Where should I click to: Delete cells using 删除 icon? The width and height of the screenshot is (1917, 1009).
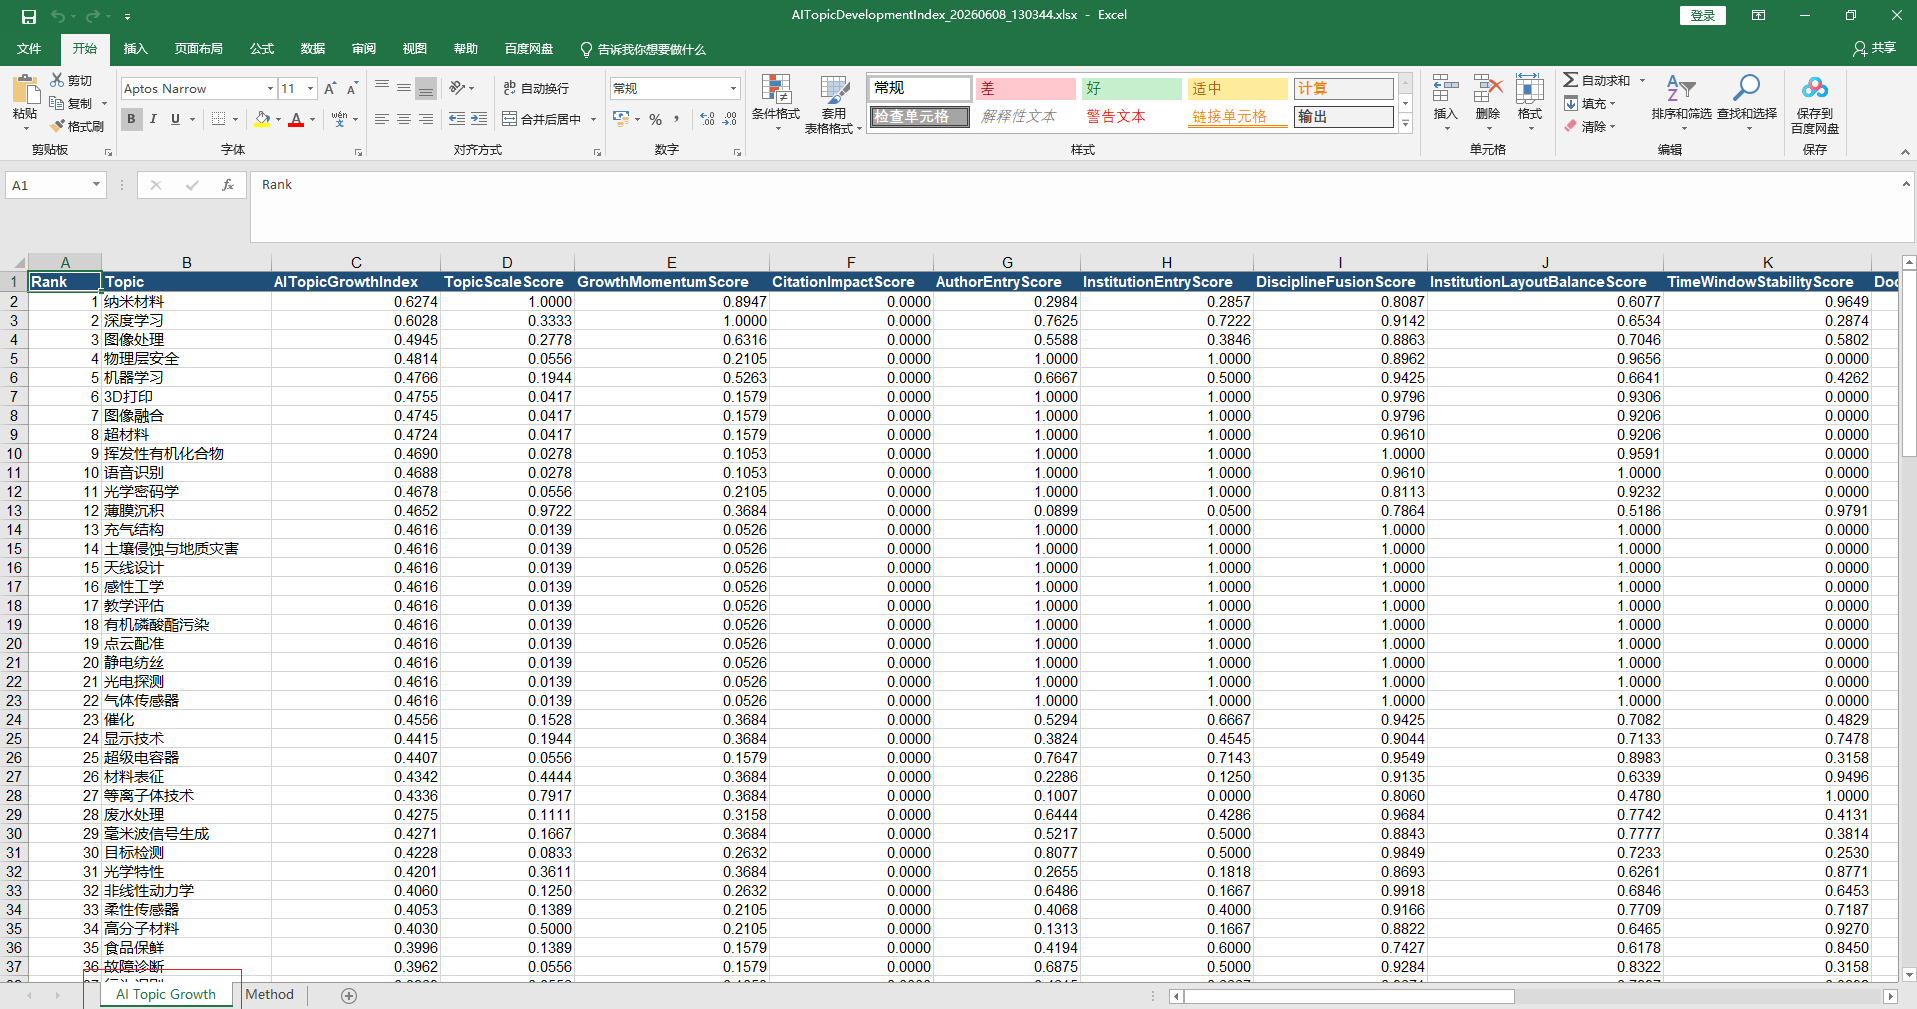coord(1488,103)
